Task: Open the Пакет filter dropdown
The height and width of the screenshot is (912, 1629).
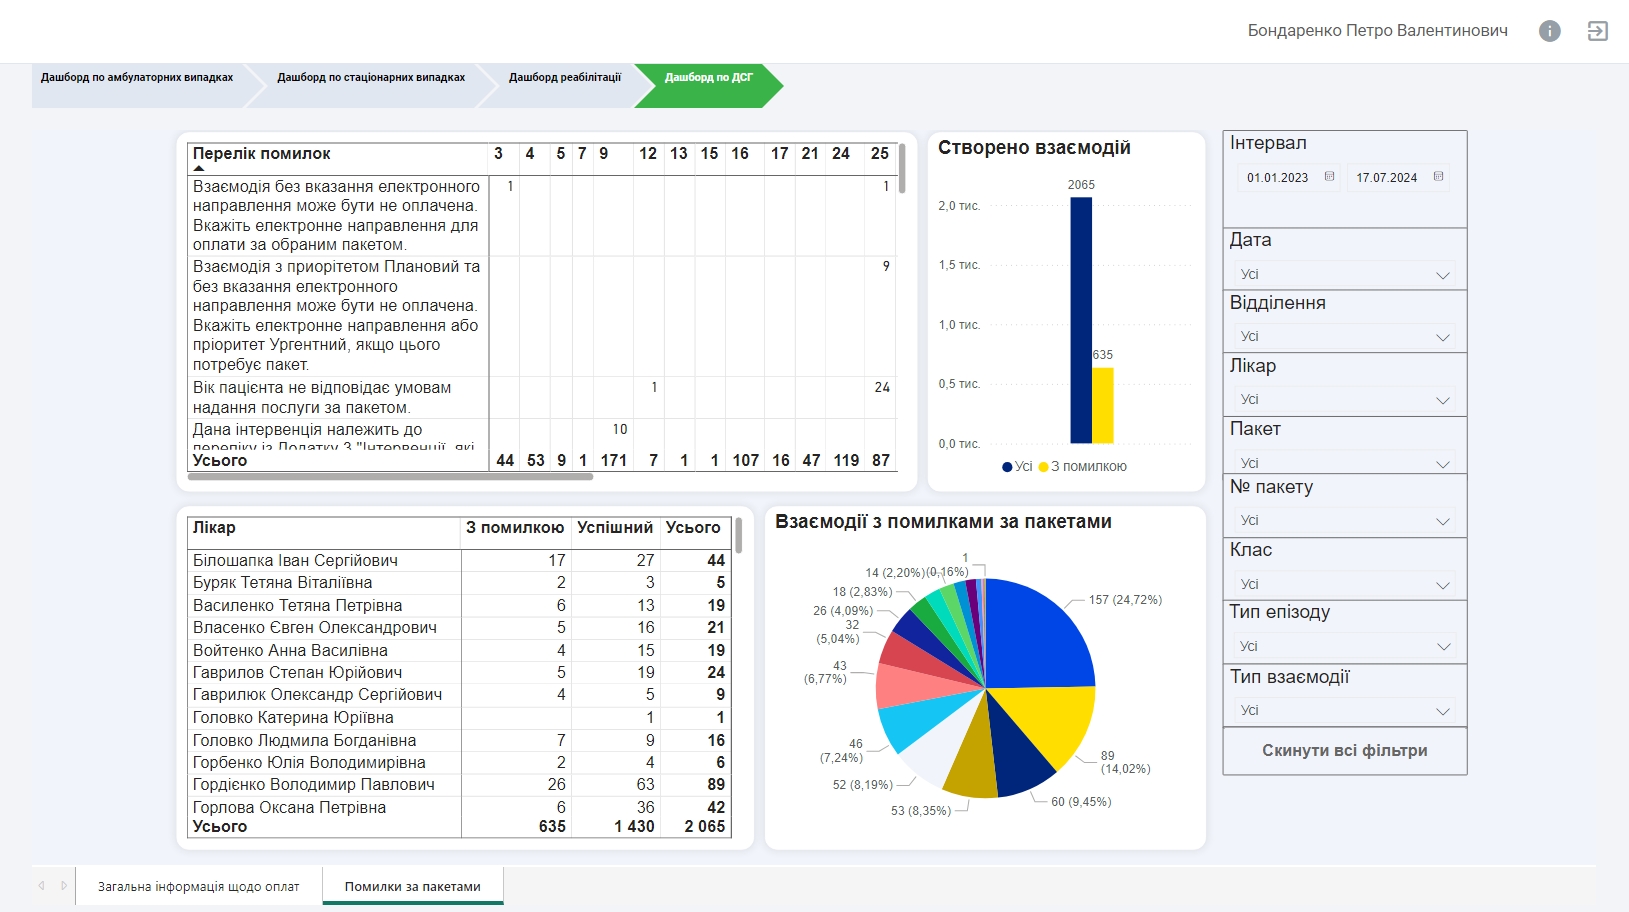Action: click(x=1344, y=462)
